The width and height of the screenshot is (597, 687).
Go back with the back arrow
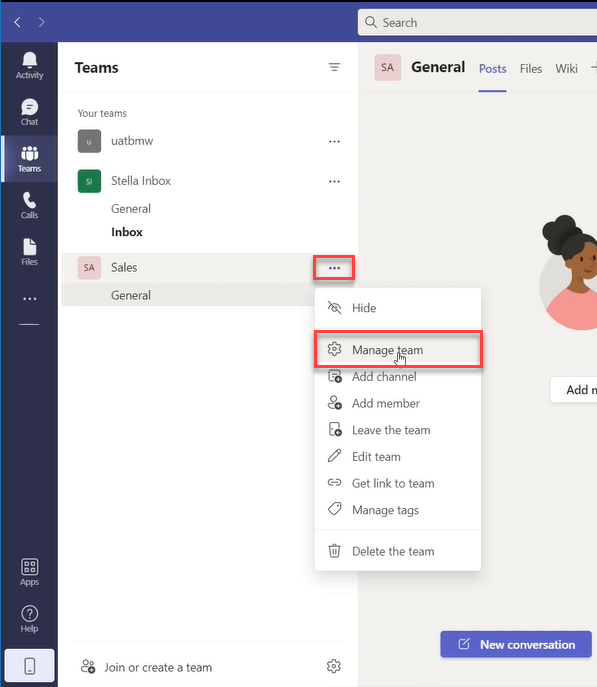(x=18, y=22)
